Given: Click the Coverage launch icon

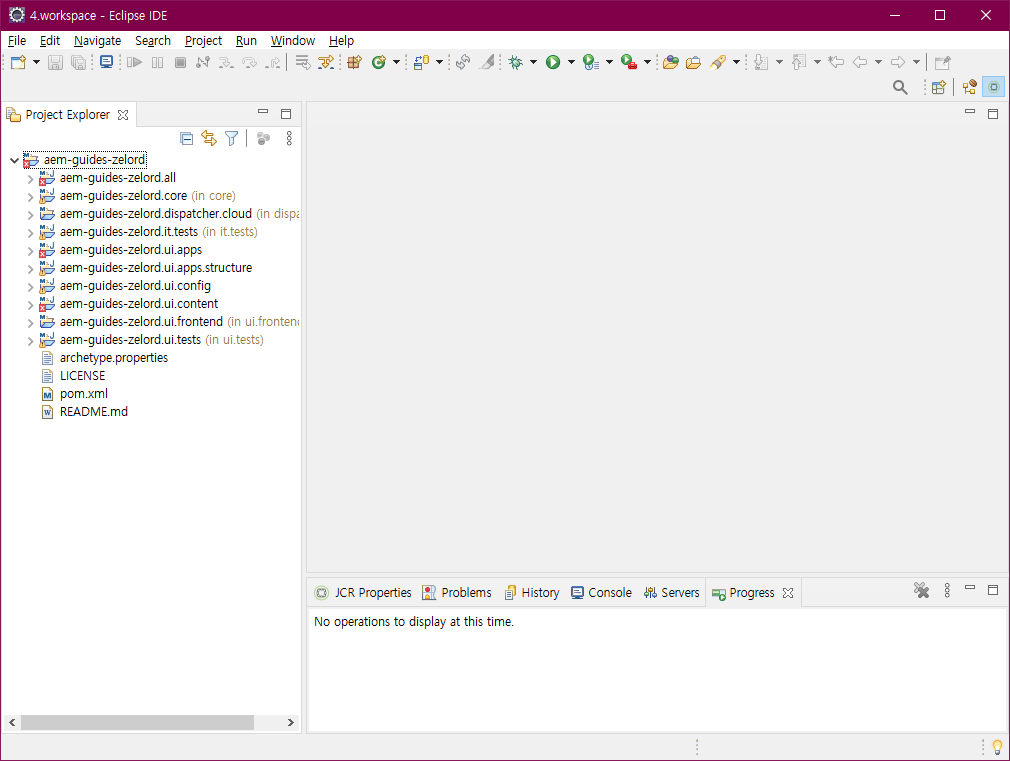Looking at the screenshot, I should coord(591,63).
